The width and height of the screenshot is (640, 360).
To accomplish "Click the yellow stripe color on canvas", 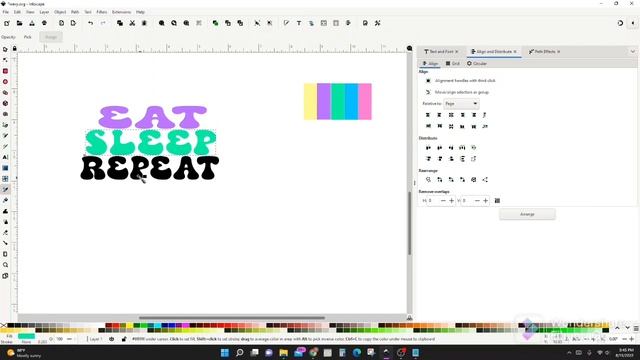I will 310,102.
